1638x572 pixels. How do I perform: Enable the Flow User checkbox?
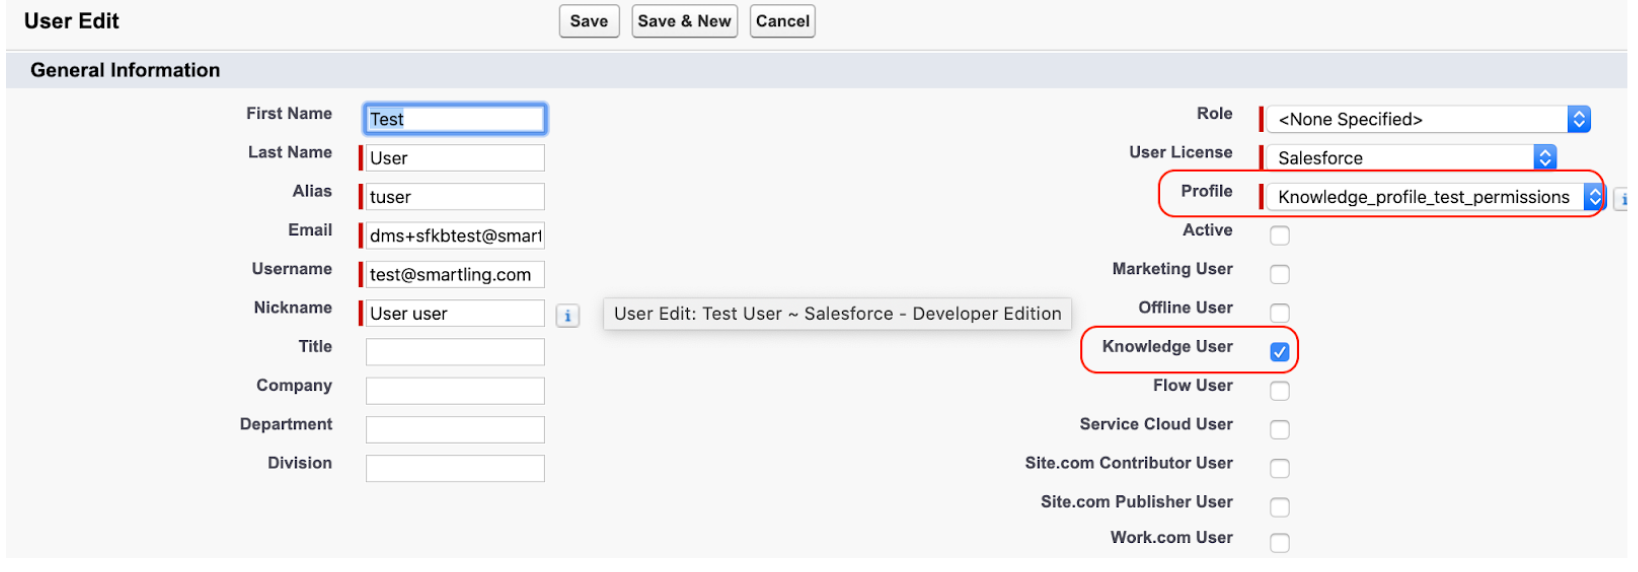click(1279, 391)
